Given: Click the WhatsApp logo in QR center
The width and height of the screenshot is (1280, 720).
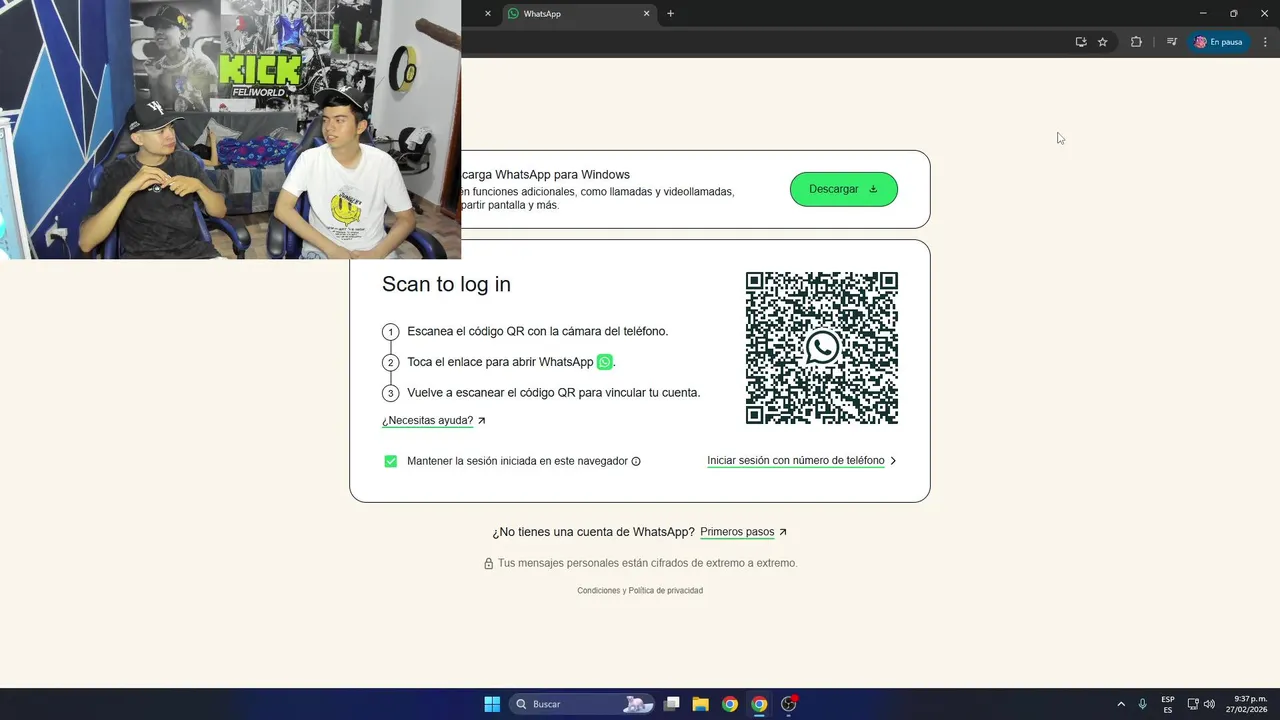Looking at the screenshot, I should pyautogui.click(x=822, y=348).
